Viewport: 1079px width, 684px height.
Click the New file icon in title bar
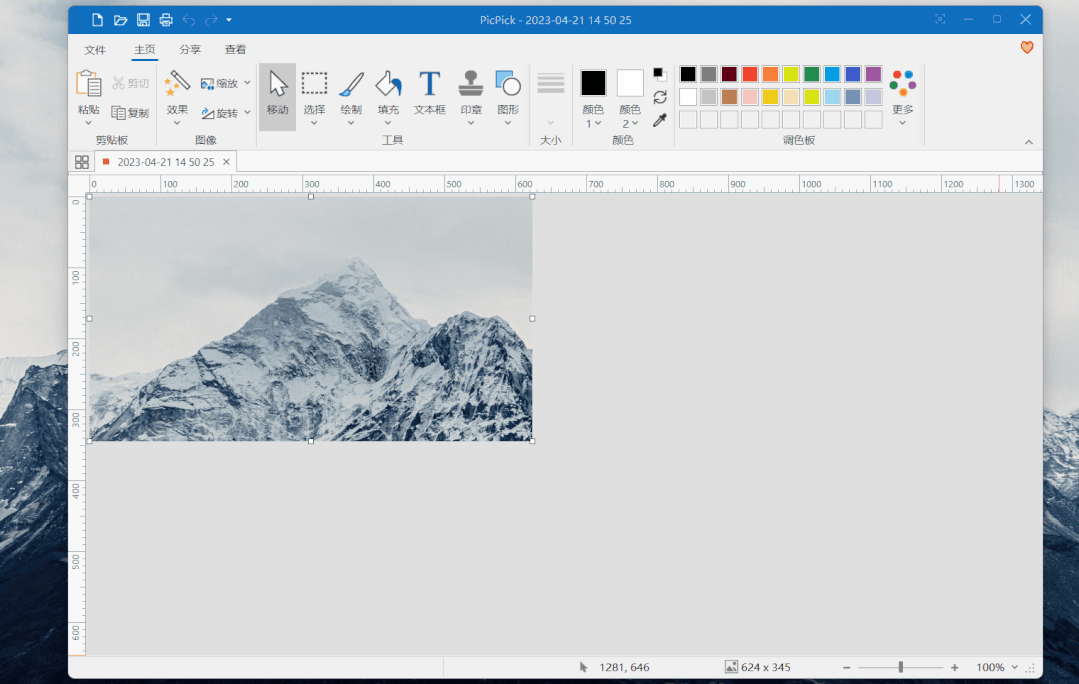coord(97,20)
